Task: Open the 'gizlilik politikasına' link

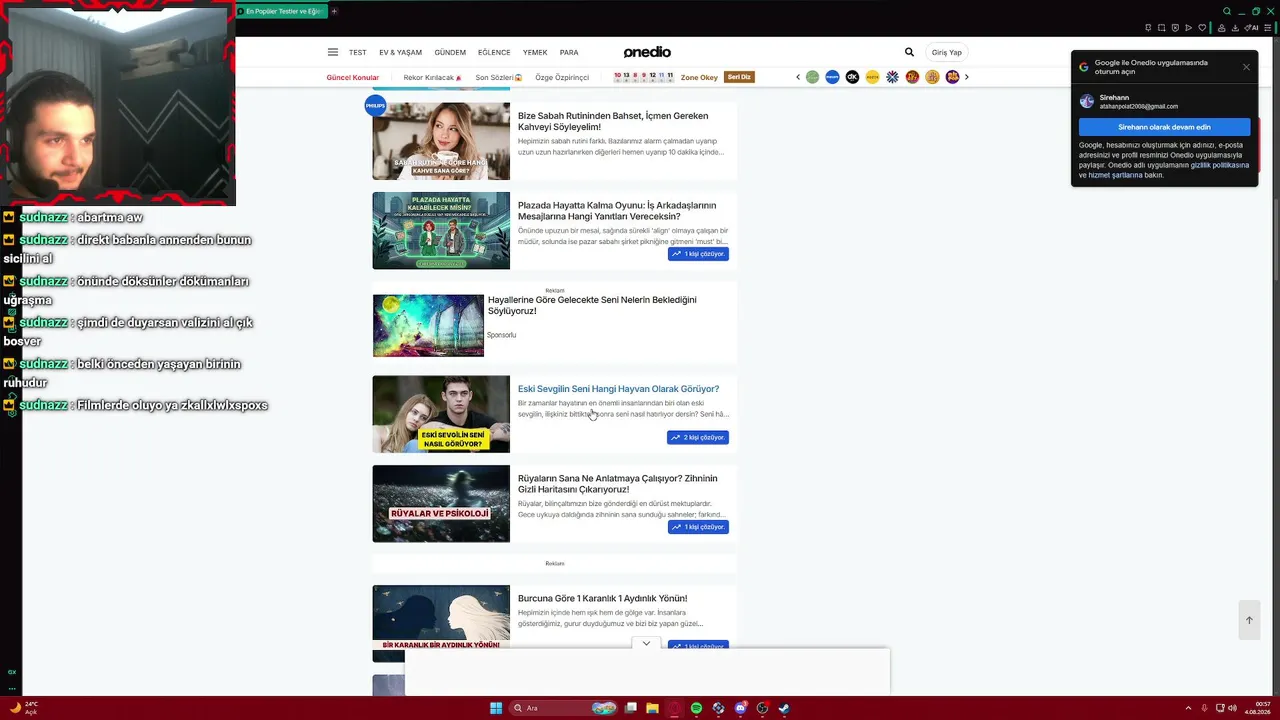Action: pyautogui.click(x=1219, y=165)
